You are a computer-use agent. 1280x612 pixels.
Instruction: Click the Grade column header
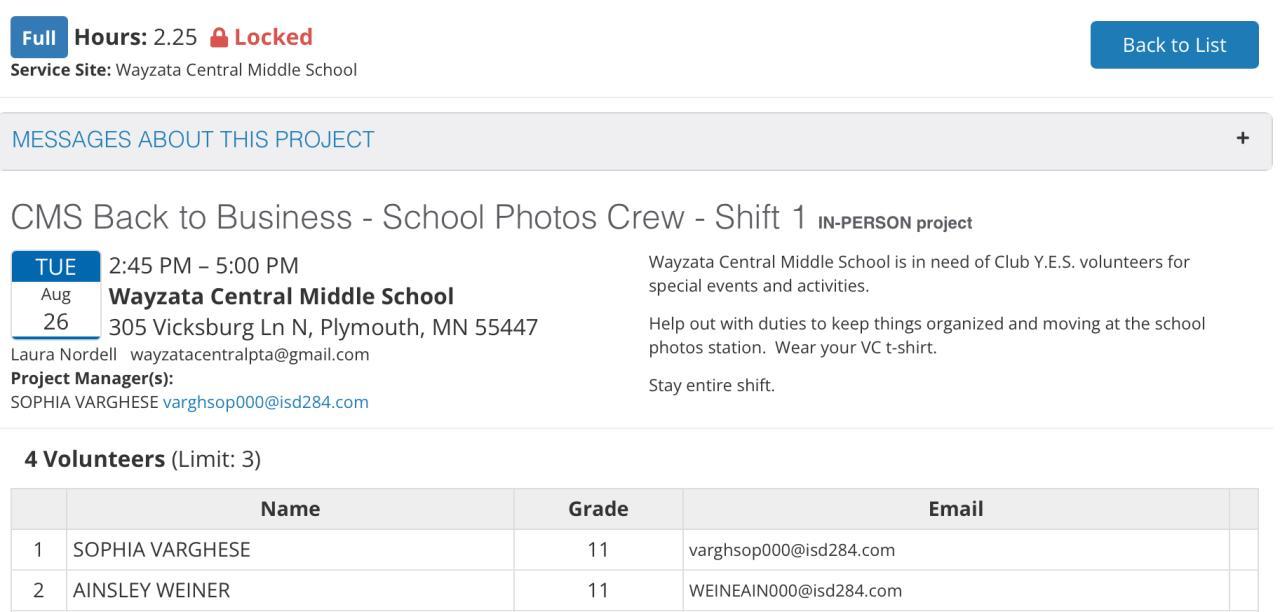tap(598, 509)
